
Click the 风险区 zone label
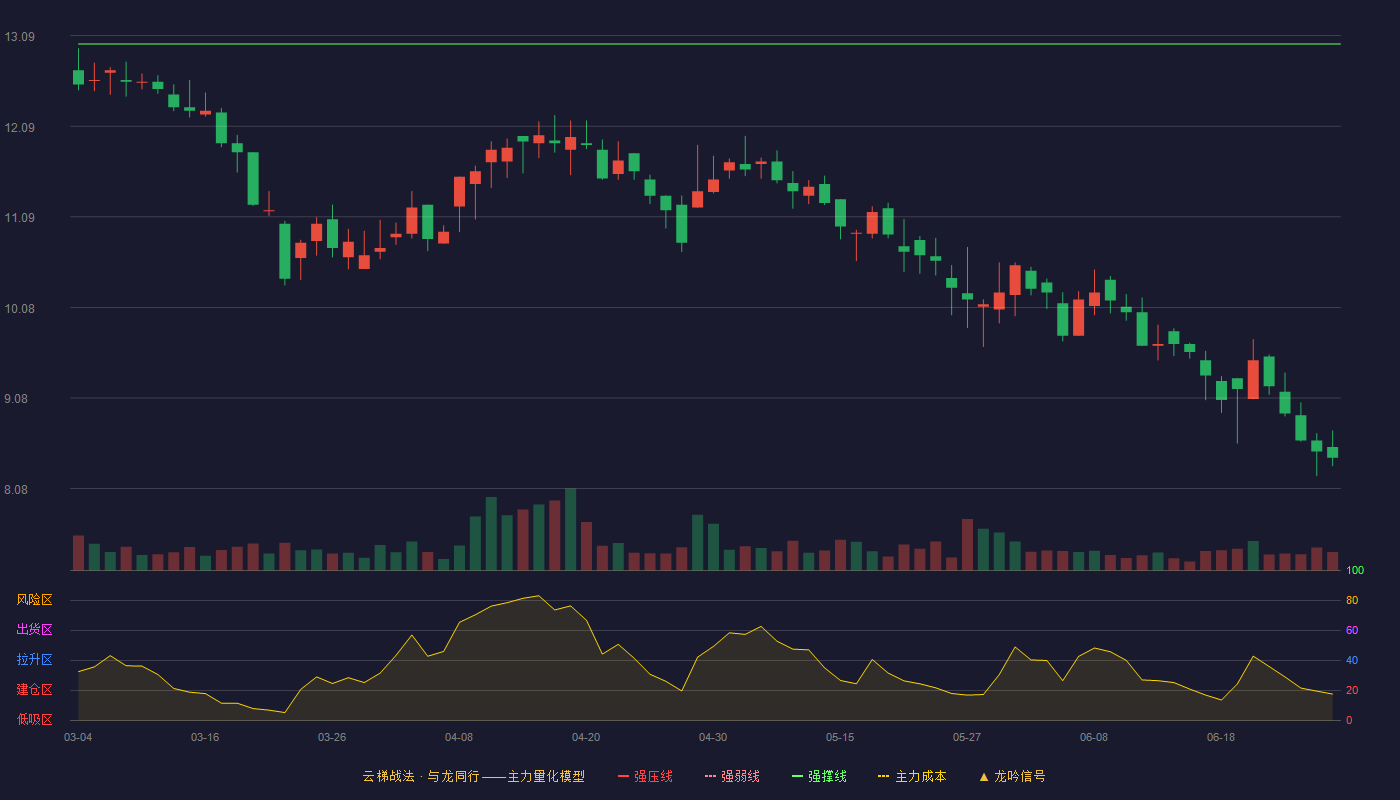[34, 600]
